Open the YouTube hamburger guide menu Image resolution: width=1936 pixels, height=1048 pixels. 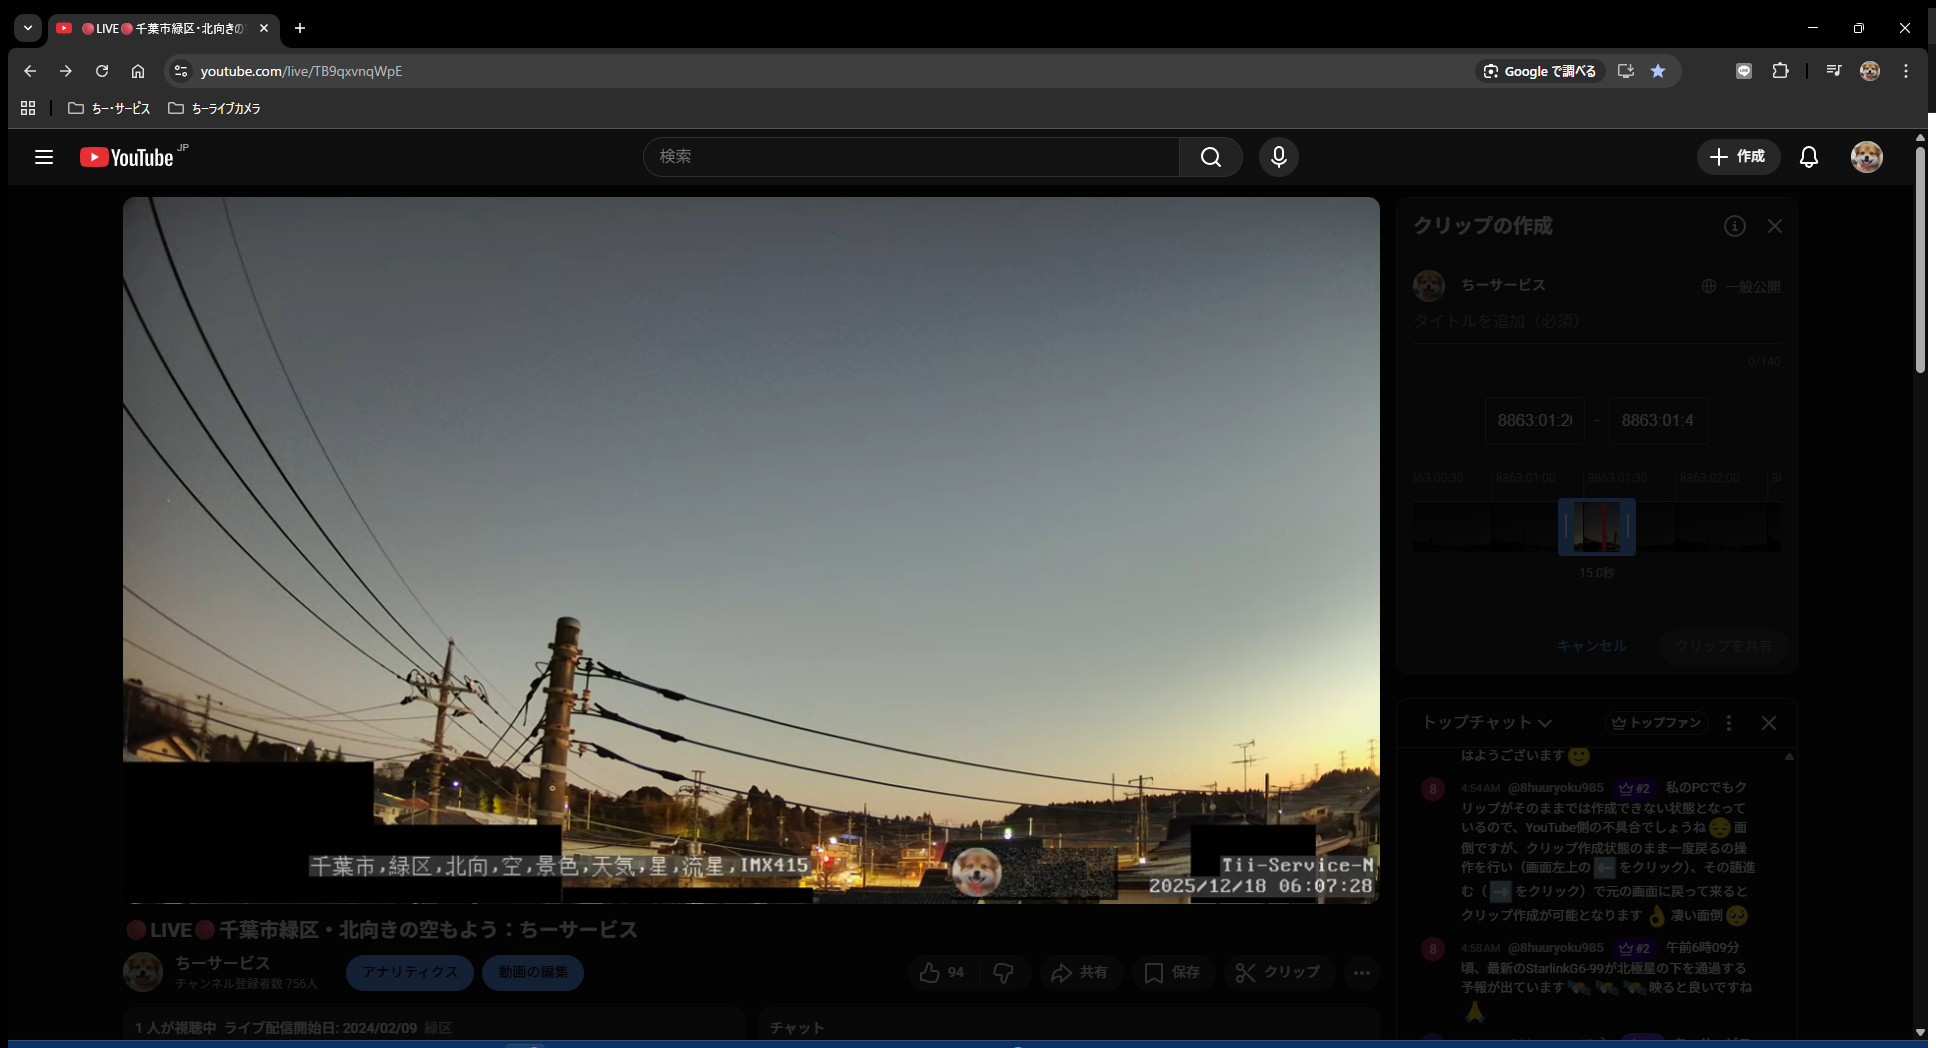point(44,157)
